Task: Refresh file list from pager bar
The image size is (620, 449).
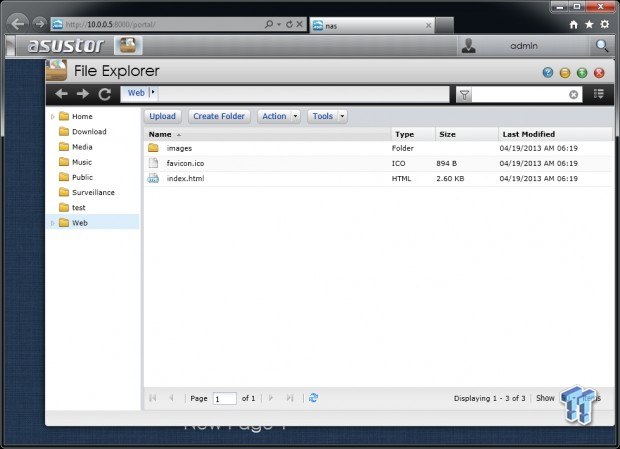Action: point(313,398)
